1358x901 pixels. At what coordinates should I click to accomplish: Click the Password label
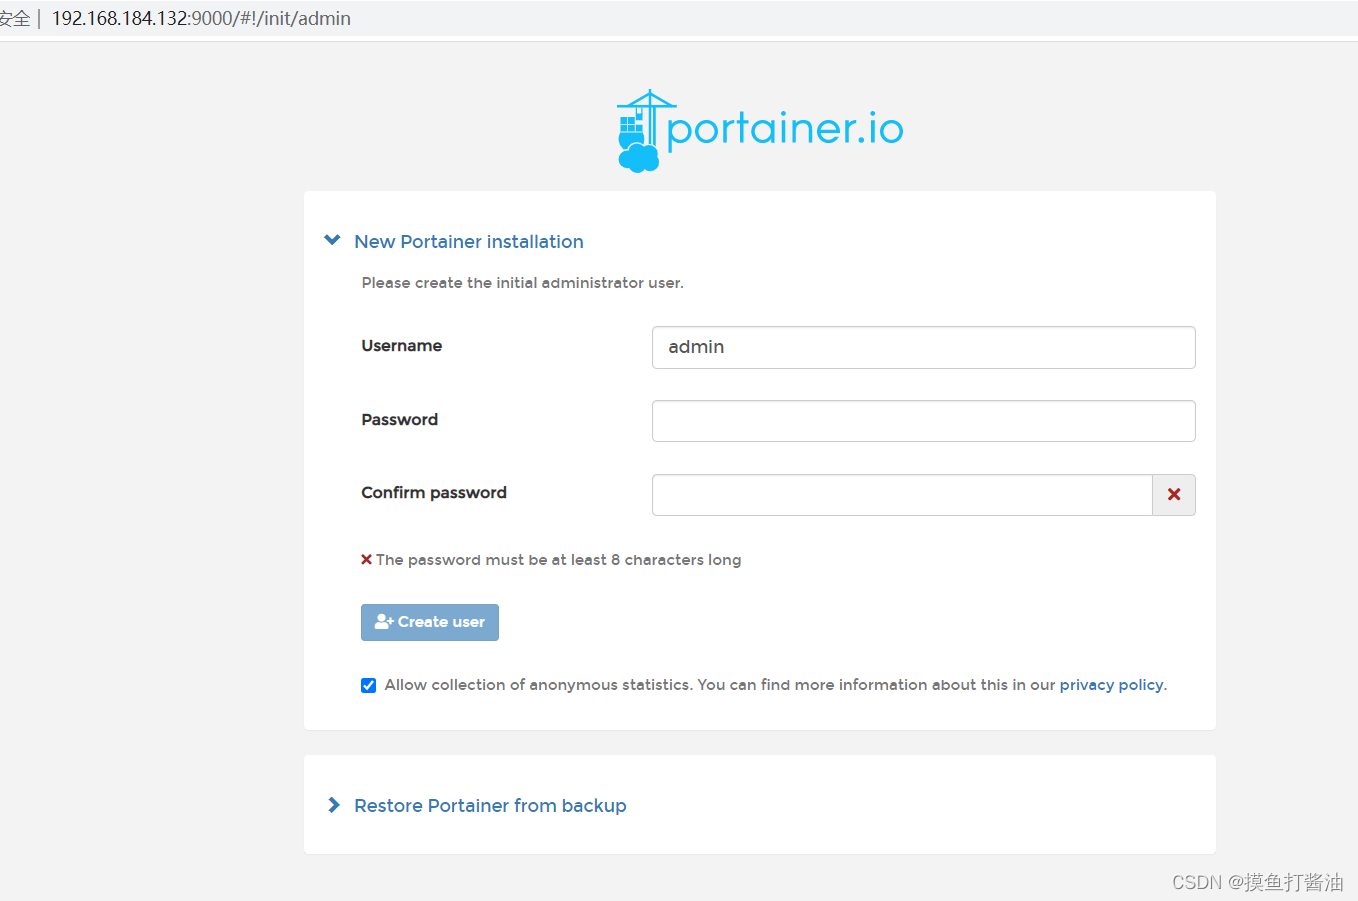(x=400, y=420)
